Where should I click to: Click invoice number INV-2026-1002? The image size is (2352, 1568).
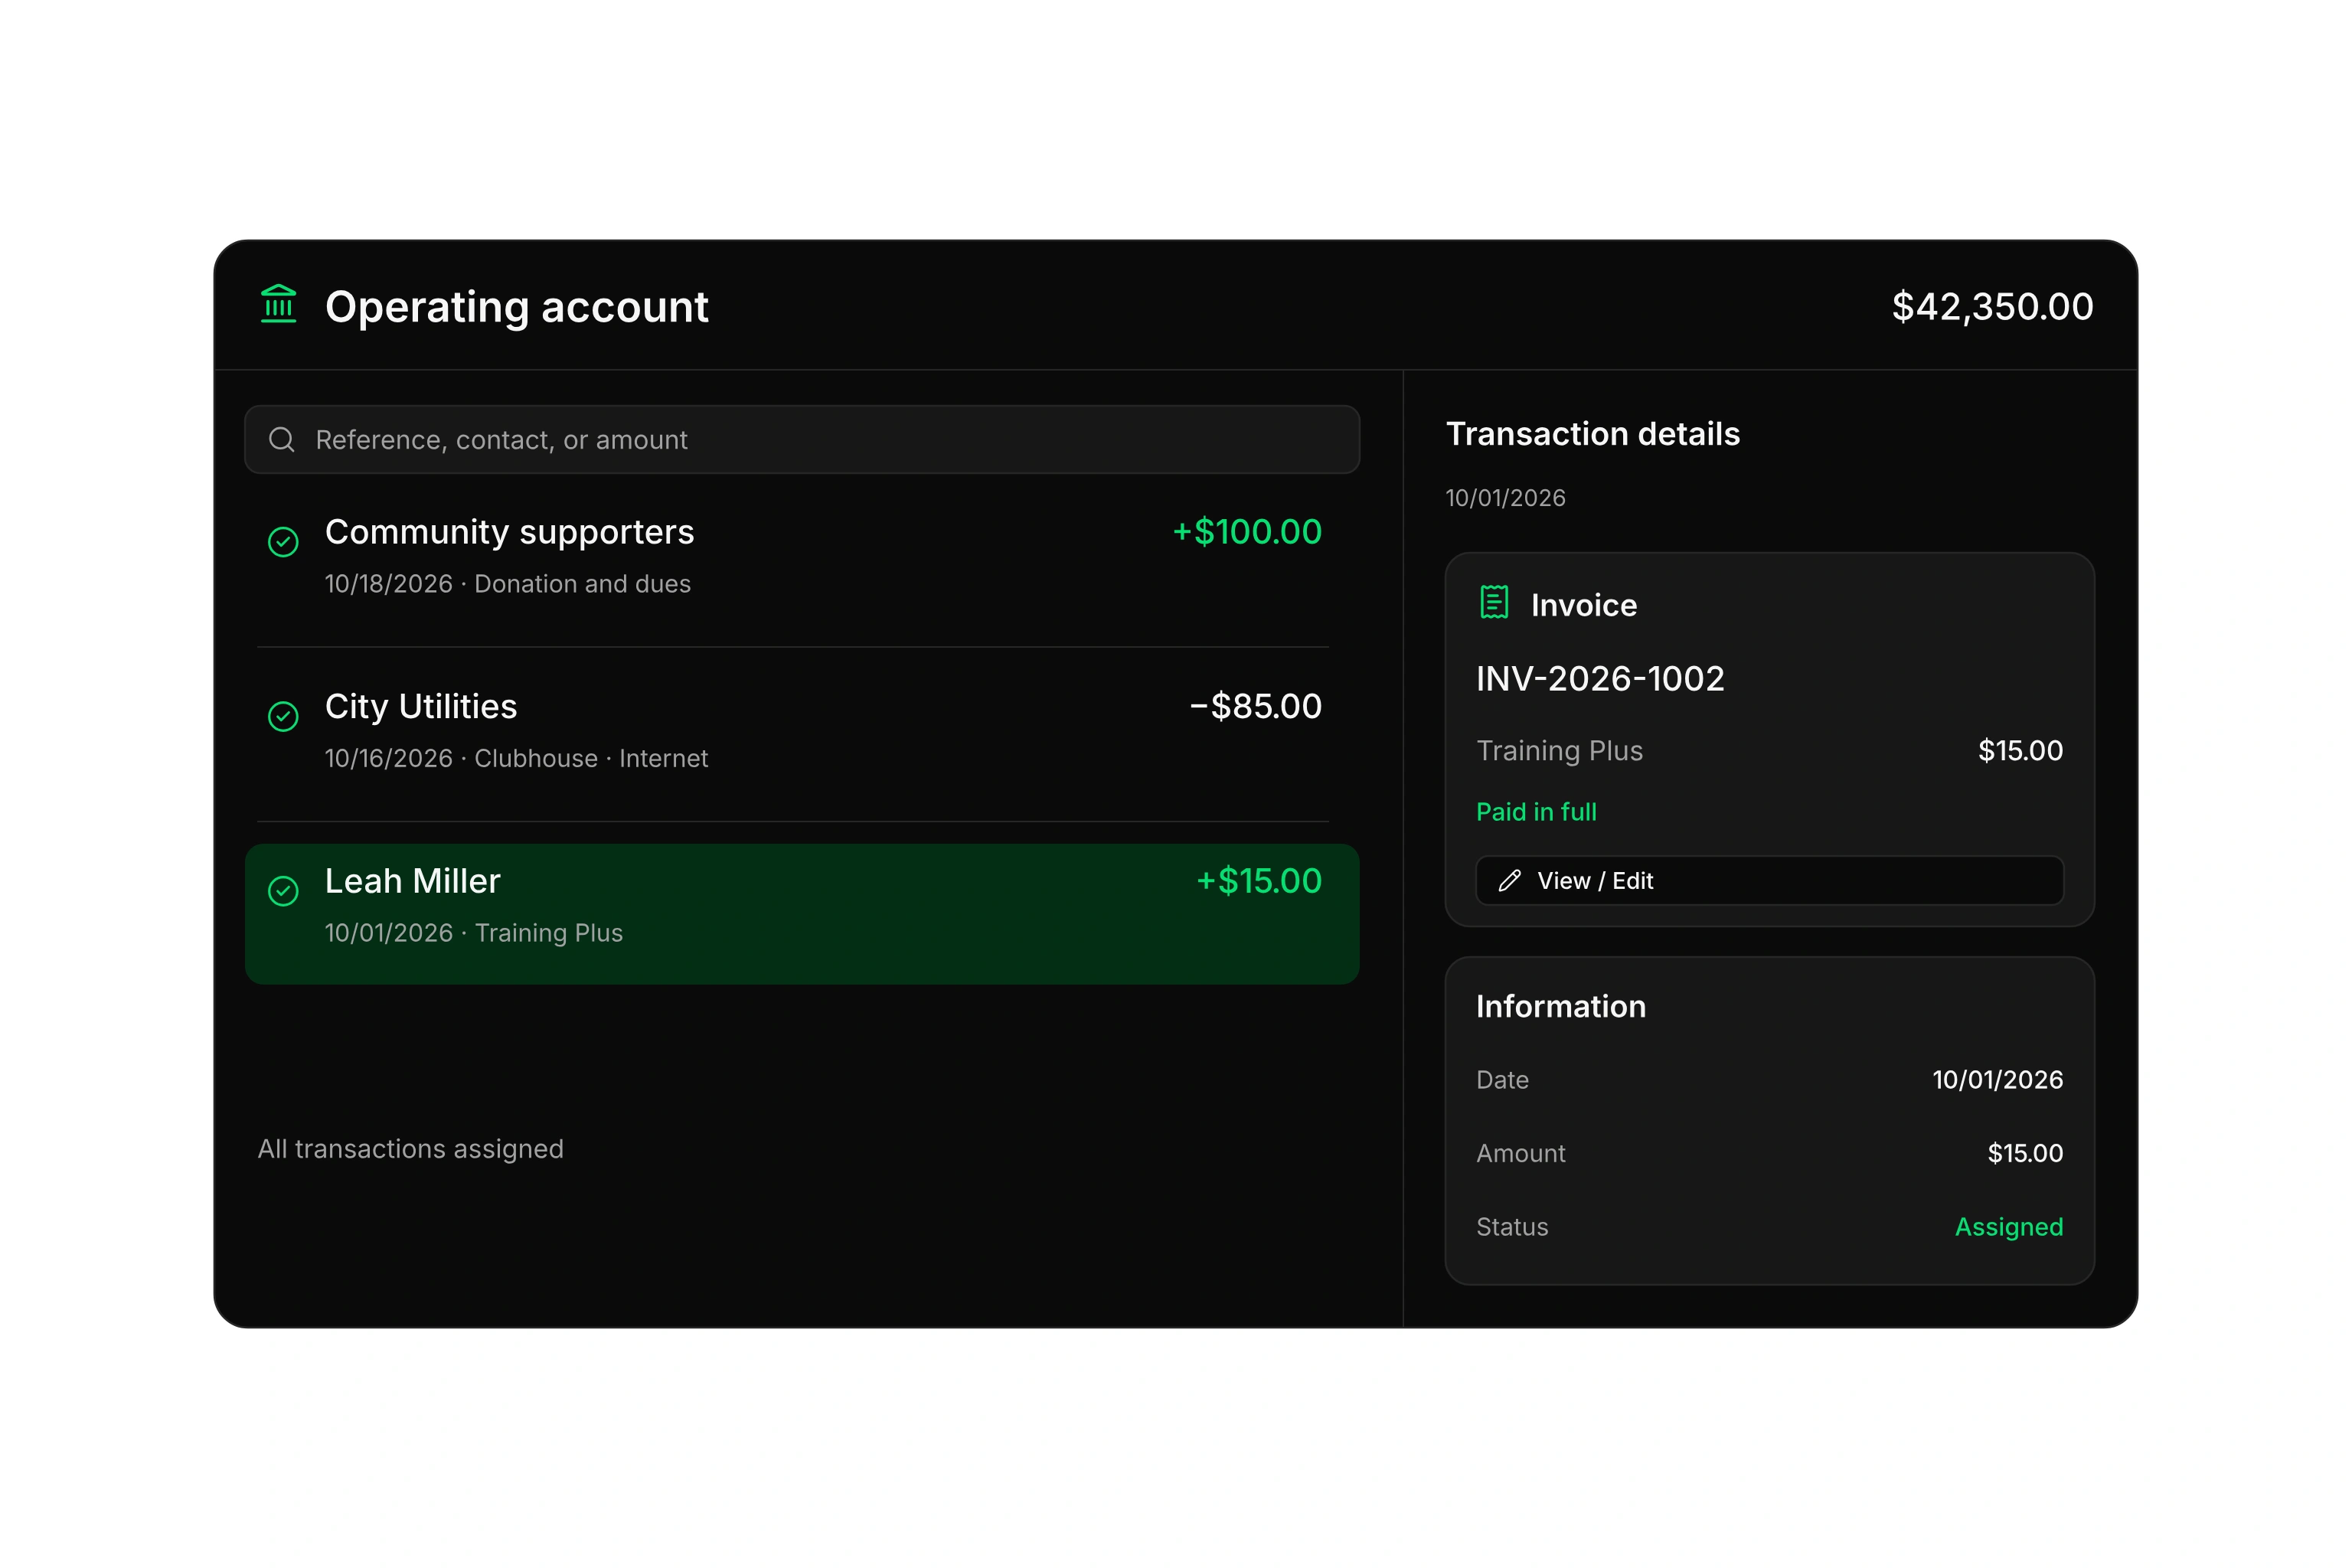[x=1600, y=679]
